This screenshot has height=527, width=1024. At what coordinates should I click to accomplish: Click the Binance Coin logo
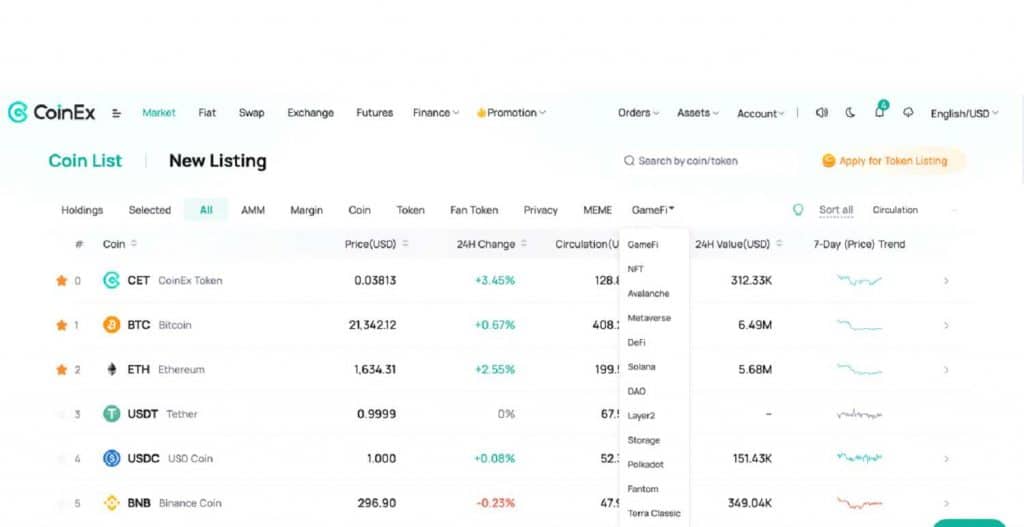pos(112,503)
